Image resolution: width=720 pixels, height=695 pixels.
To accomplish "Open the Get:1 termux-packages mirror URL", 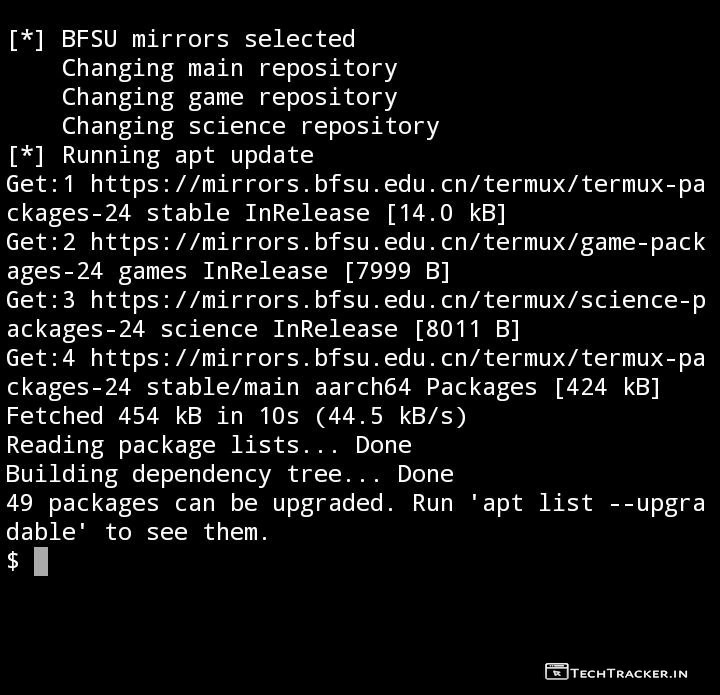I will [x=397, y=184].
